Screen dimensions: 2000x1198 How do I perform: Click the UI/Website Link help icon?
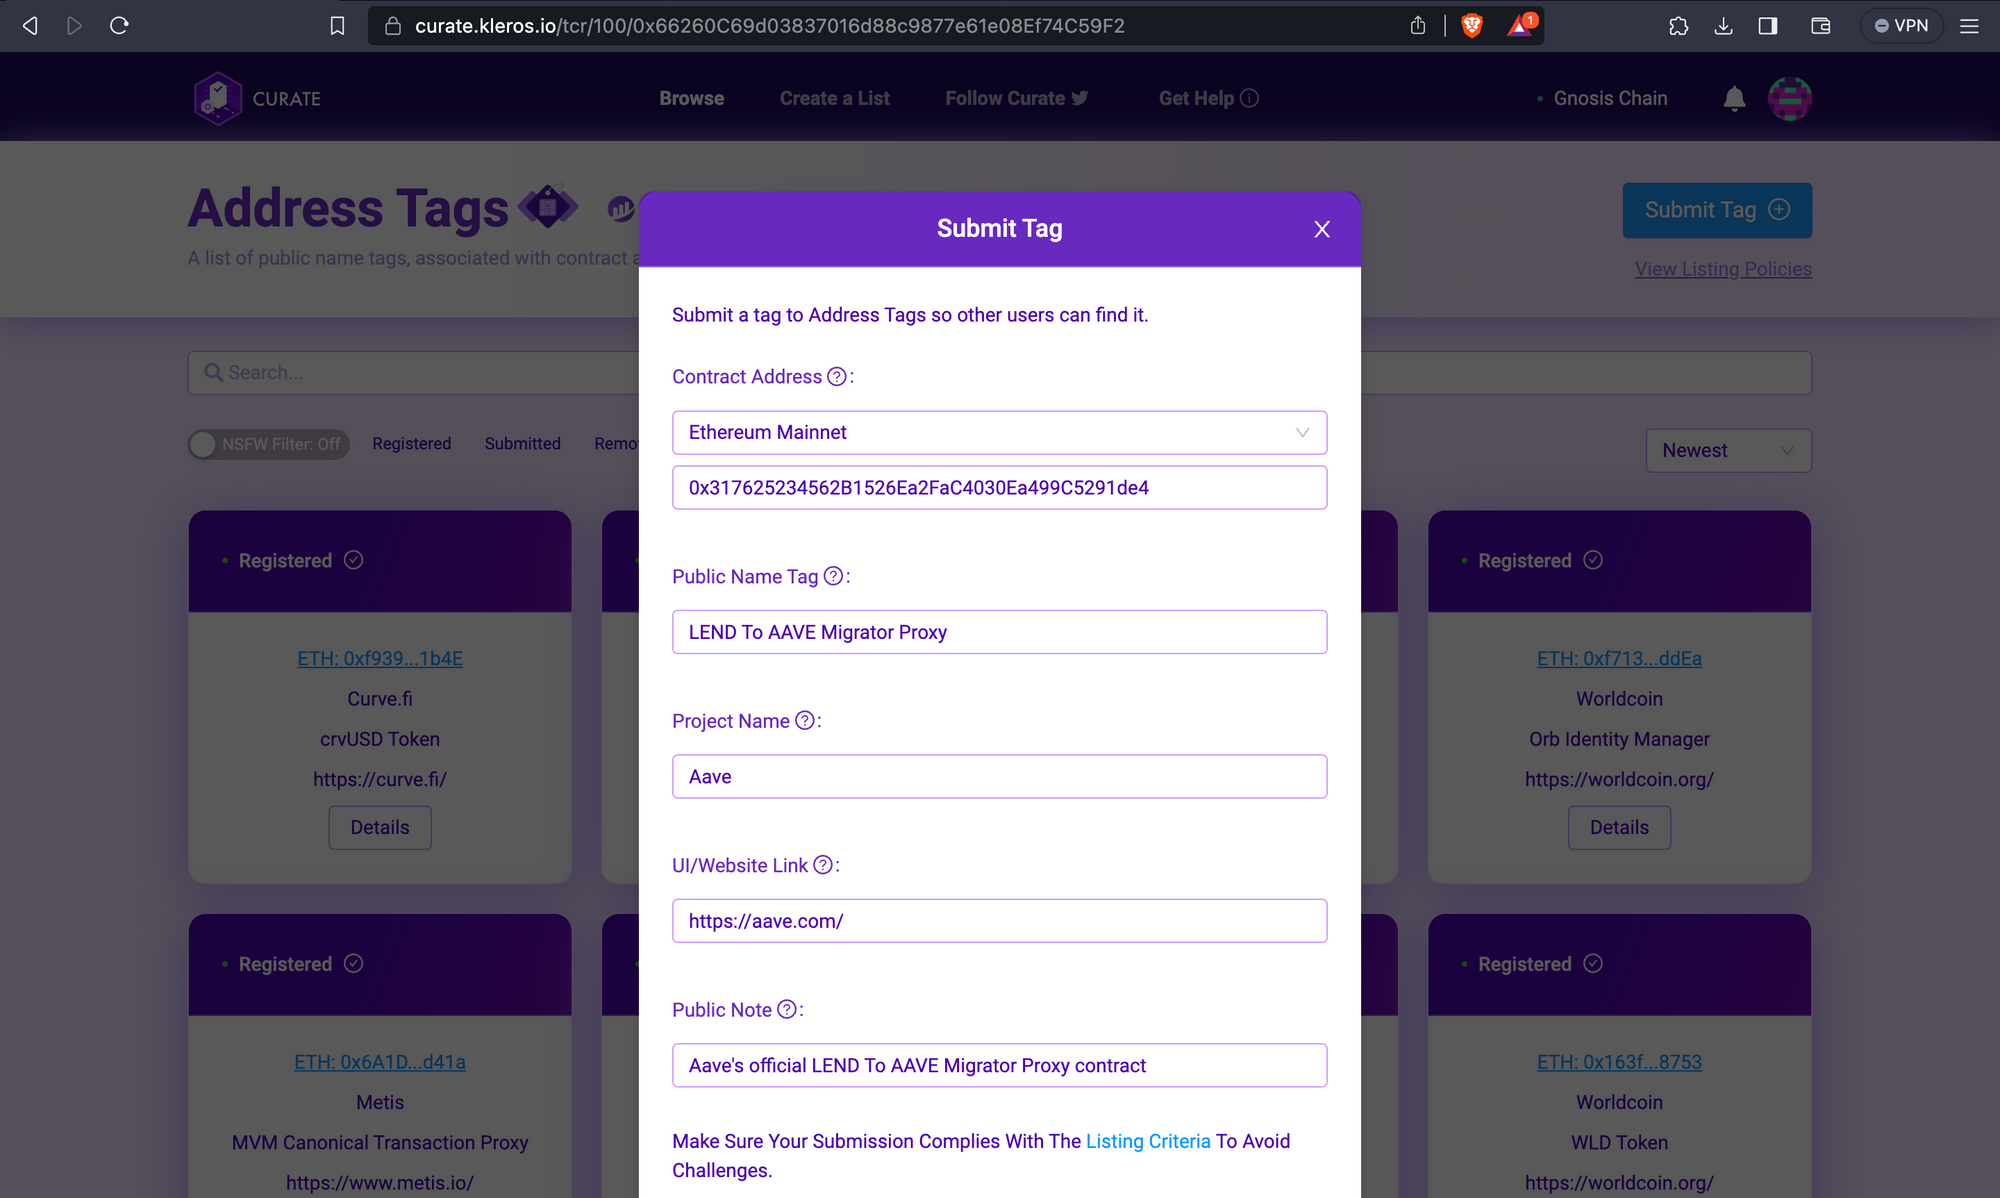point(822,865)
